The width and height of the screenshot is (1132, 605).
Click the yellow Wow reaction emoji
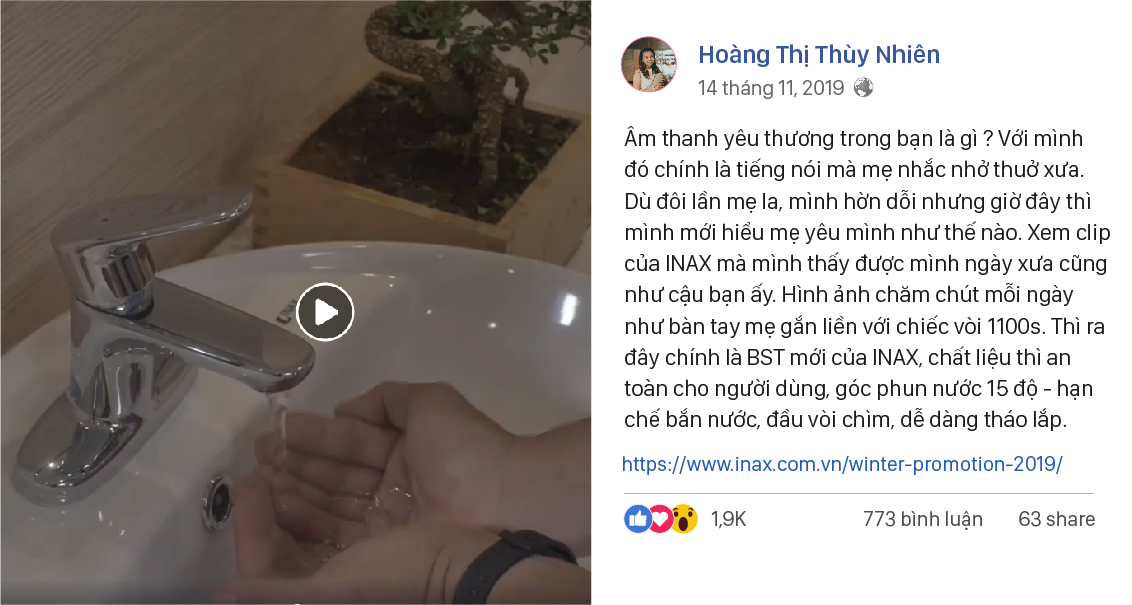[684, 518]
